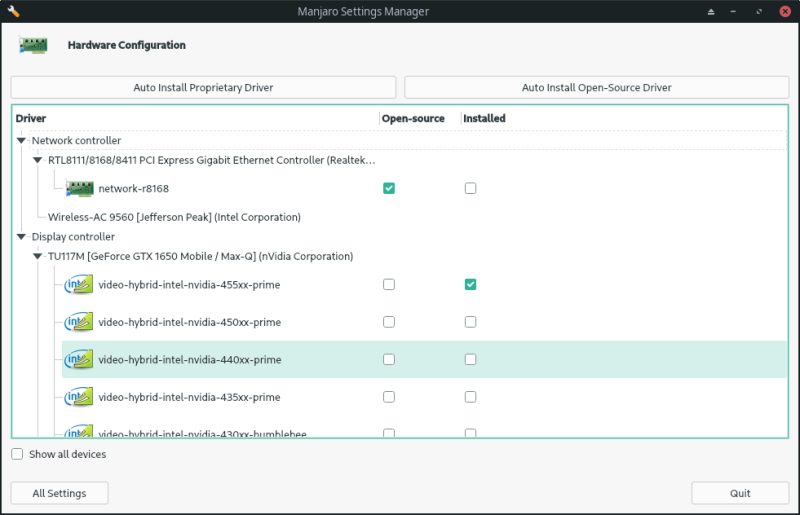
Task: Open All Settings
Action: pos(59,493)
